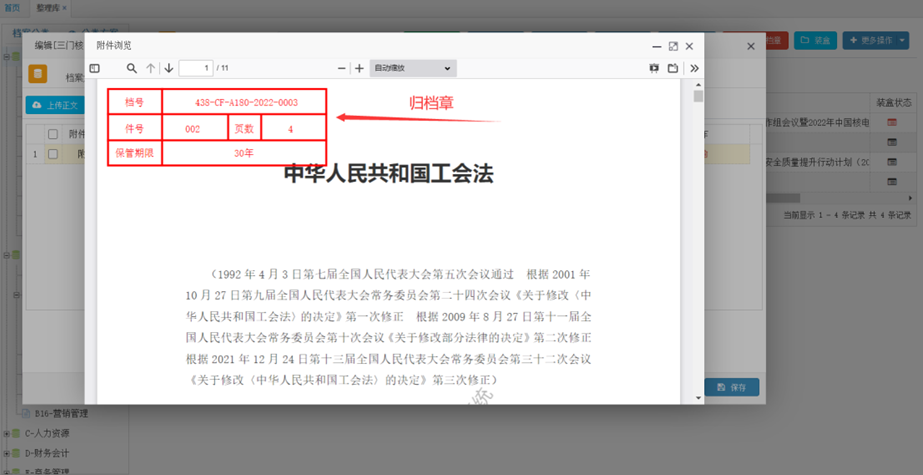Open the find-in-document search icon
The height and width of the screenshot is (475, 923).
point(132,68)
